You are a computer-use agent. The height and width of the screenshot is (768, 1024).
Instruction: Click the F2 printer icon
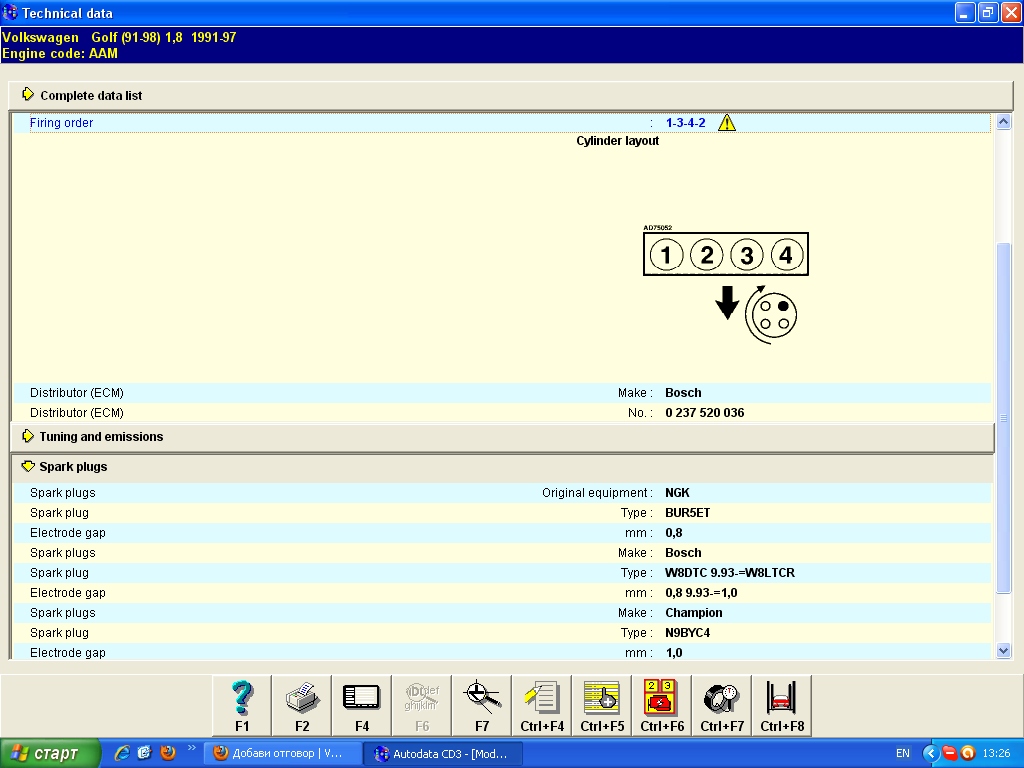pyautogui.click(x=302, y=705)
